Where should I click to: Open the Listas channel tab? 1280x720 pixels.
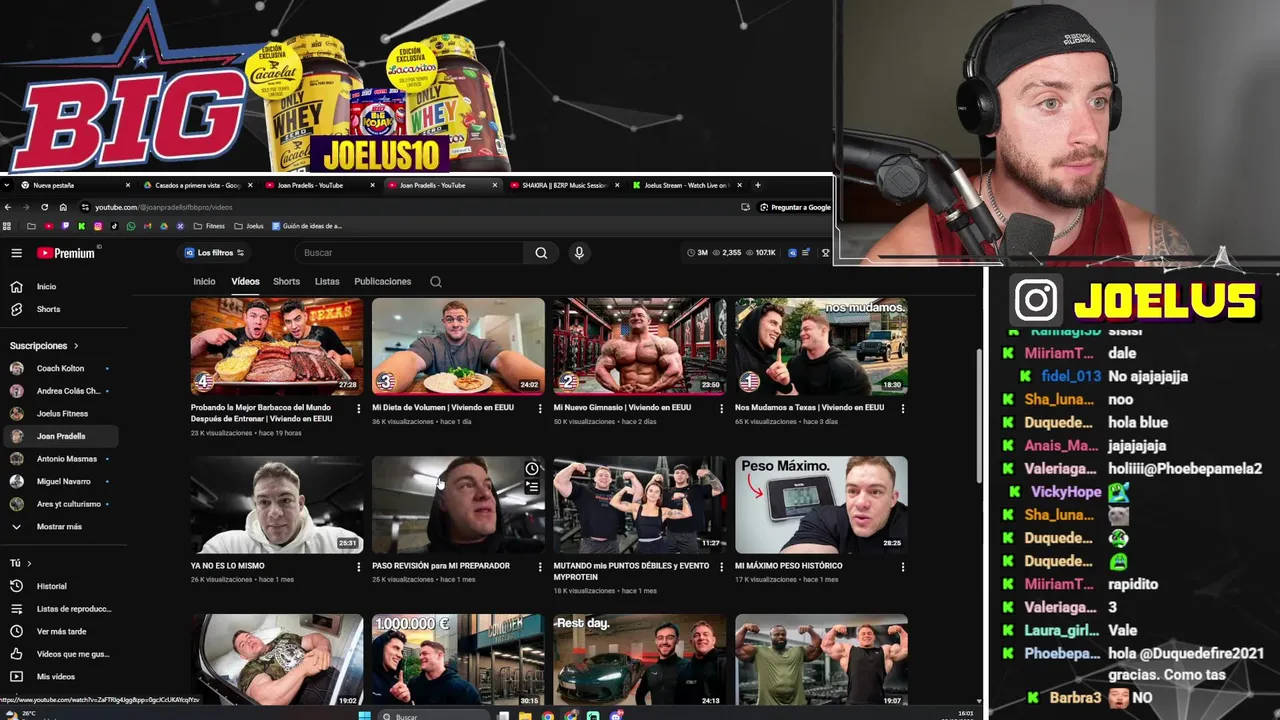(327, 282)
